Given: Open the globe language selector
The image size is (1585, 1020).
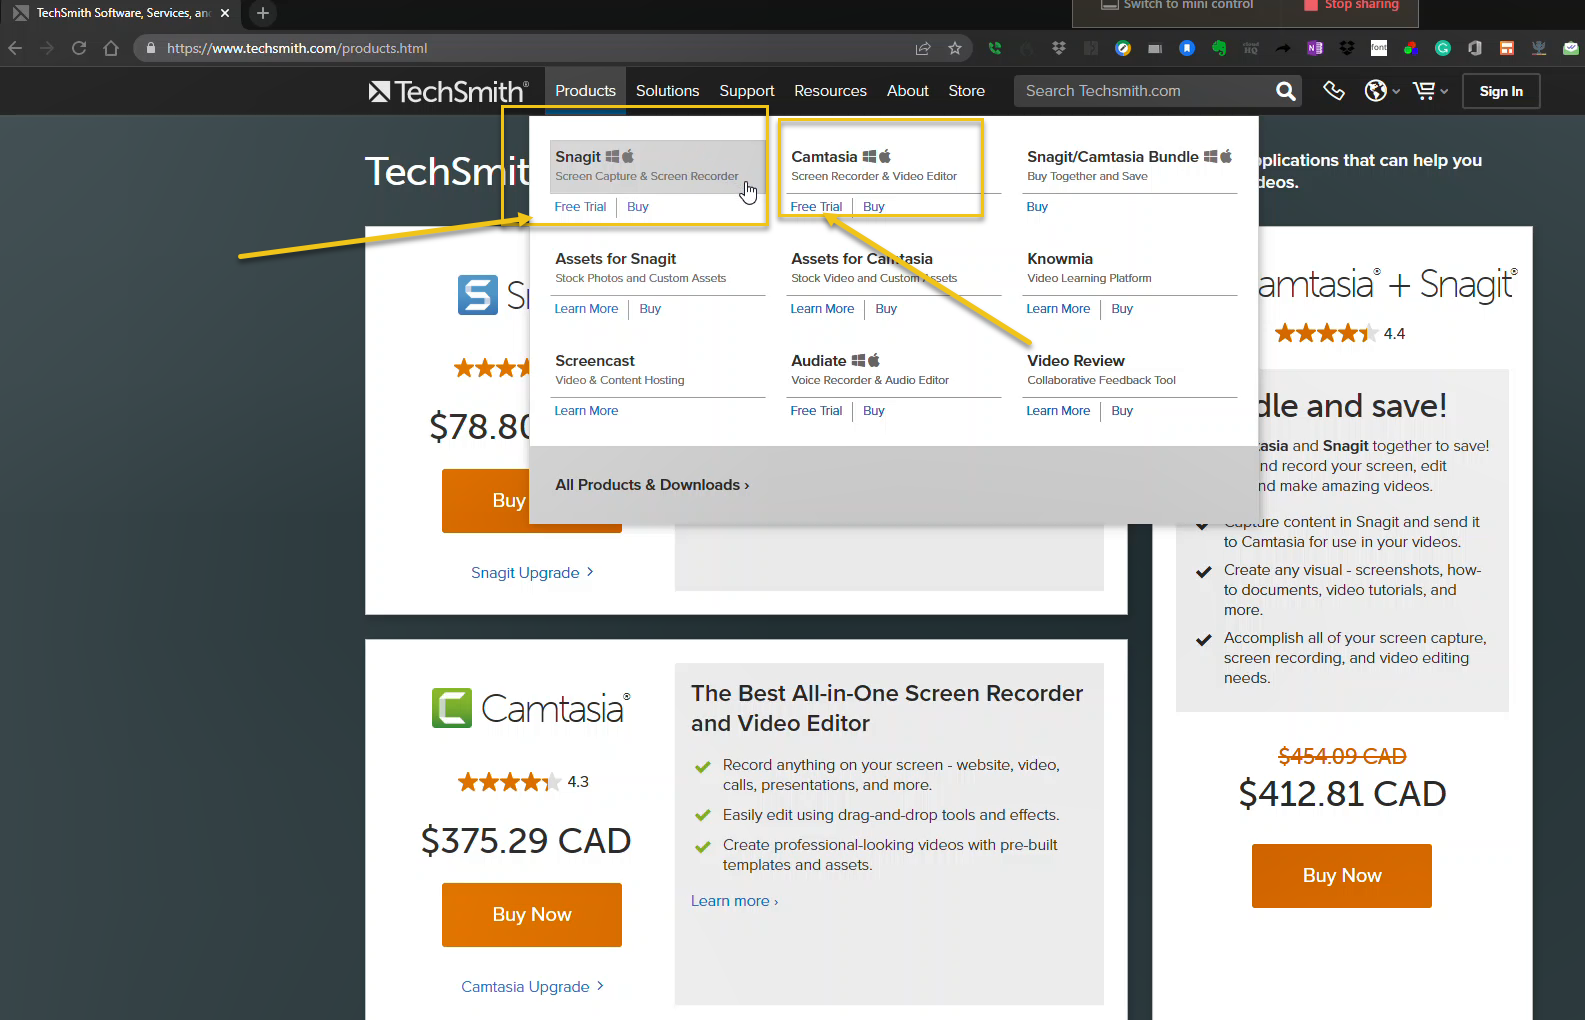Looking at the screenshot, I should coord(1382,91).
